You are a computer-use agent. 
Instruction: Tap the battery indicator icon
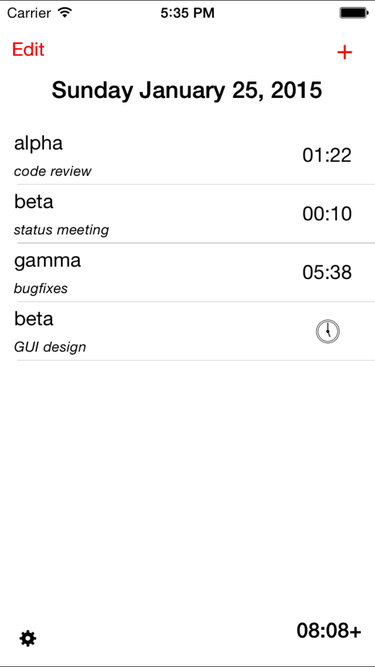[x=353, y=13]
